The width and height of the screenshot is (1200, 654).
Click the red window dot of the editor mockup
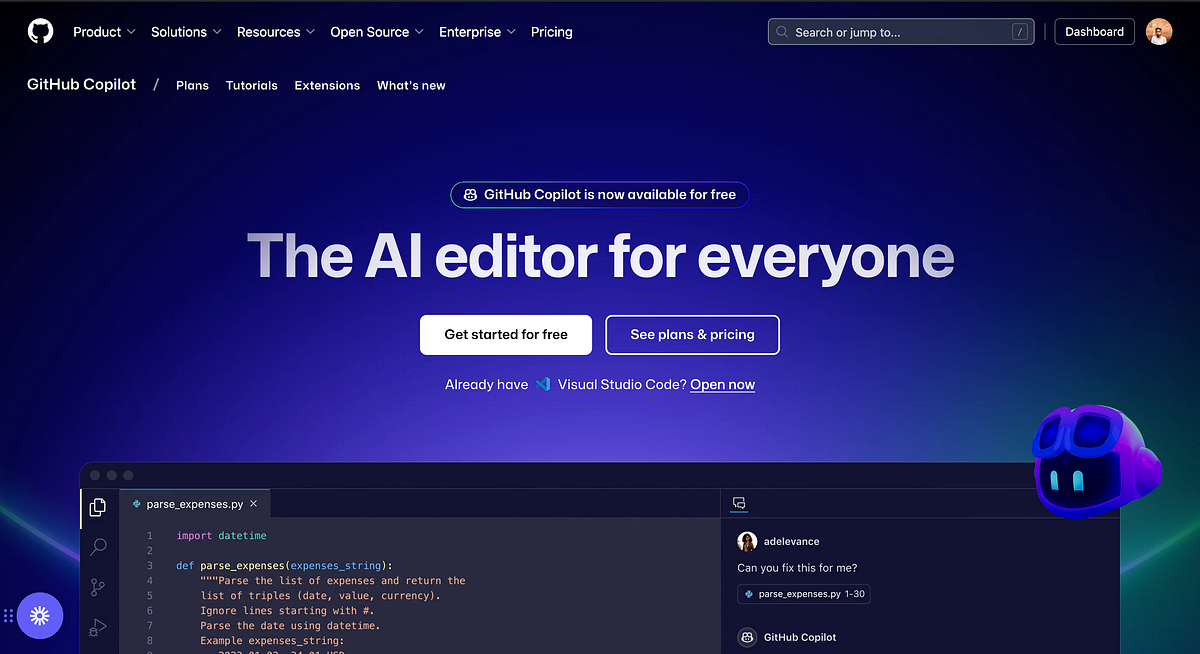click(x=97, y=475)
